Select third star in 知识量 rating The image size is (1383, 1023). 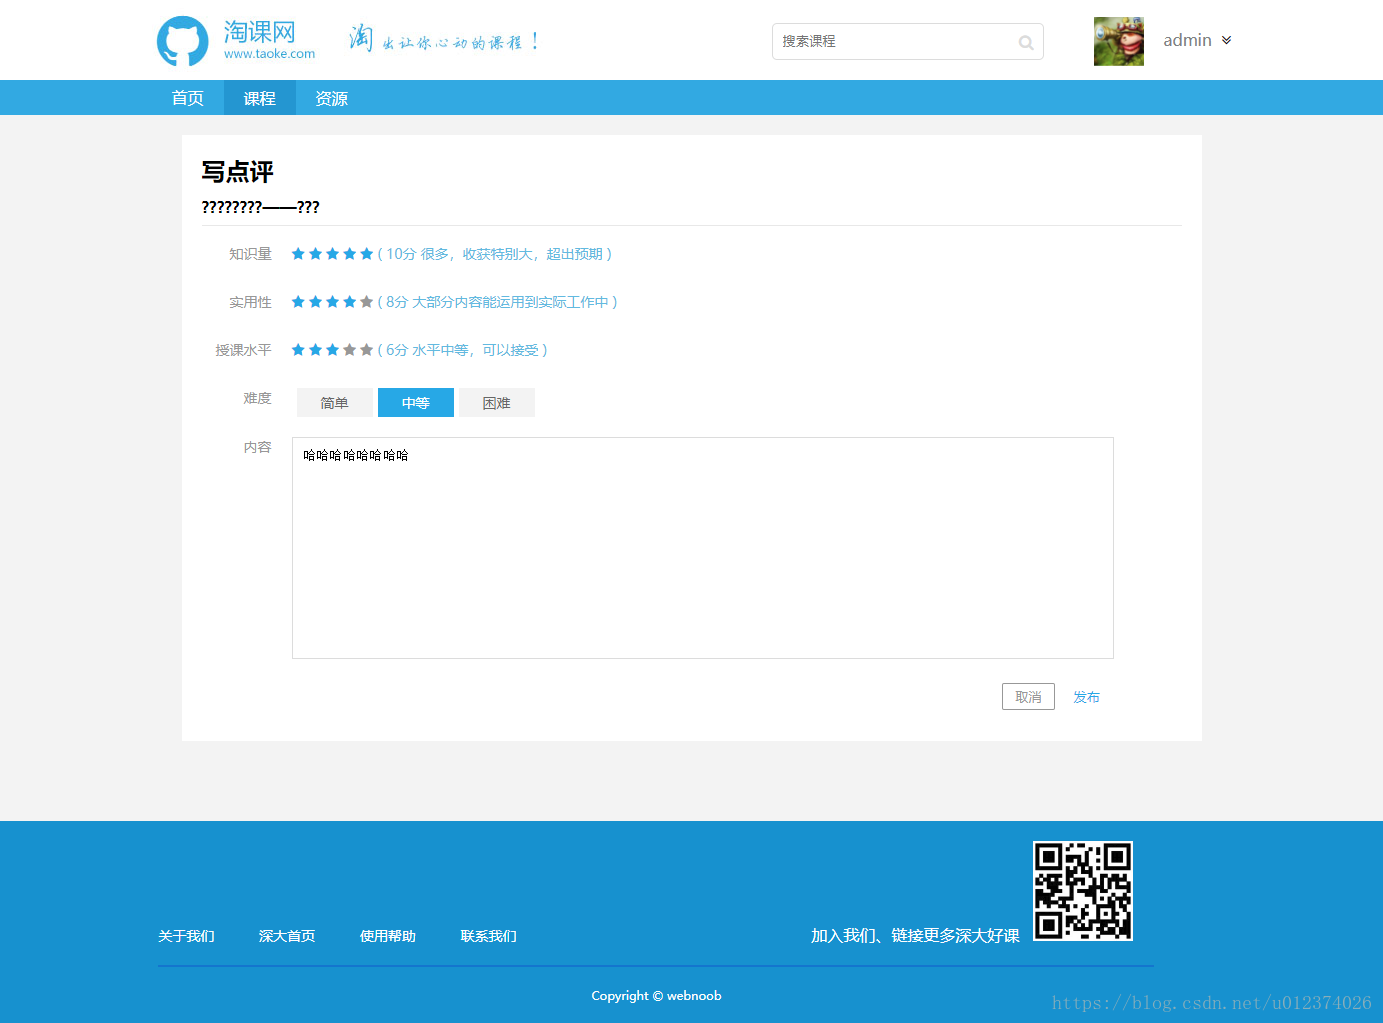click(332, 254)
